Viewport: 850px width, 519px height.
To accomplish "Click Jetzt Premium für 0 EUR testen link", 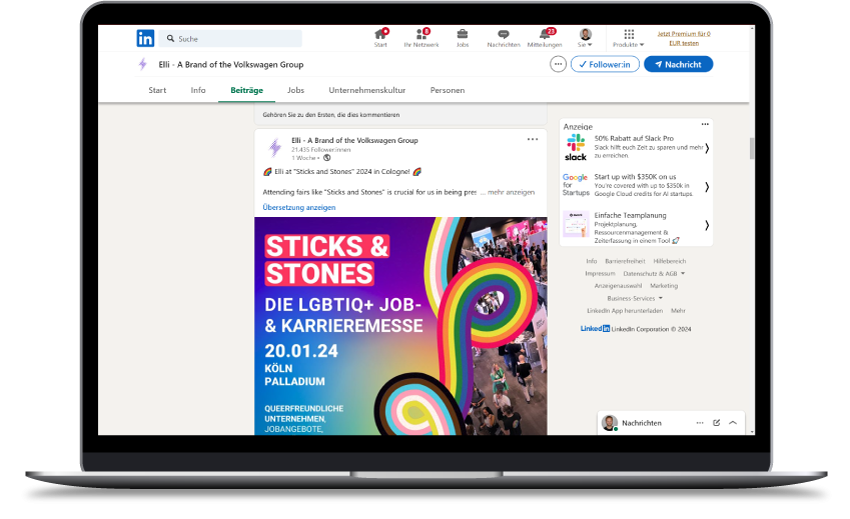I will coord(684,38).
